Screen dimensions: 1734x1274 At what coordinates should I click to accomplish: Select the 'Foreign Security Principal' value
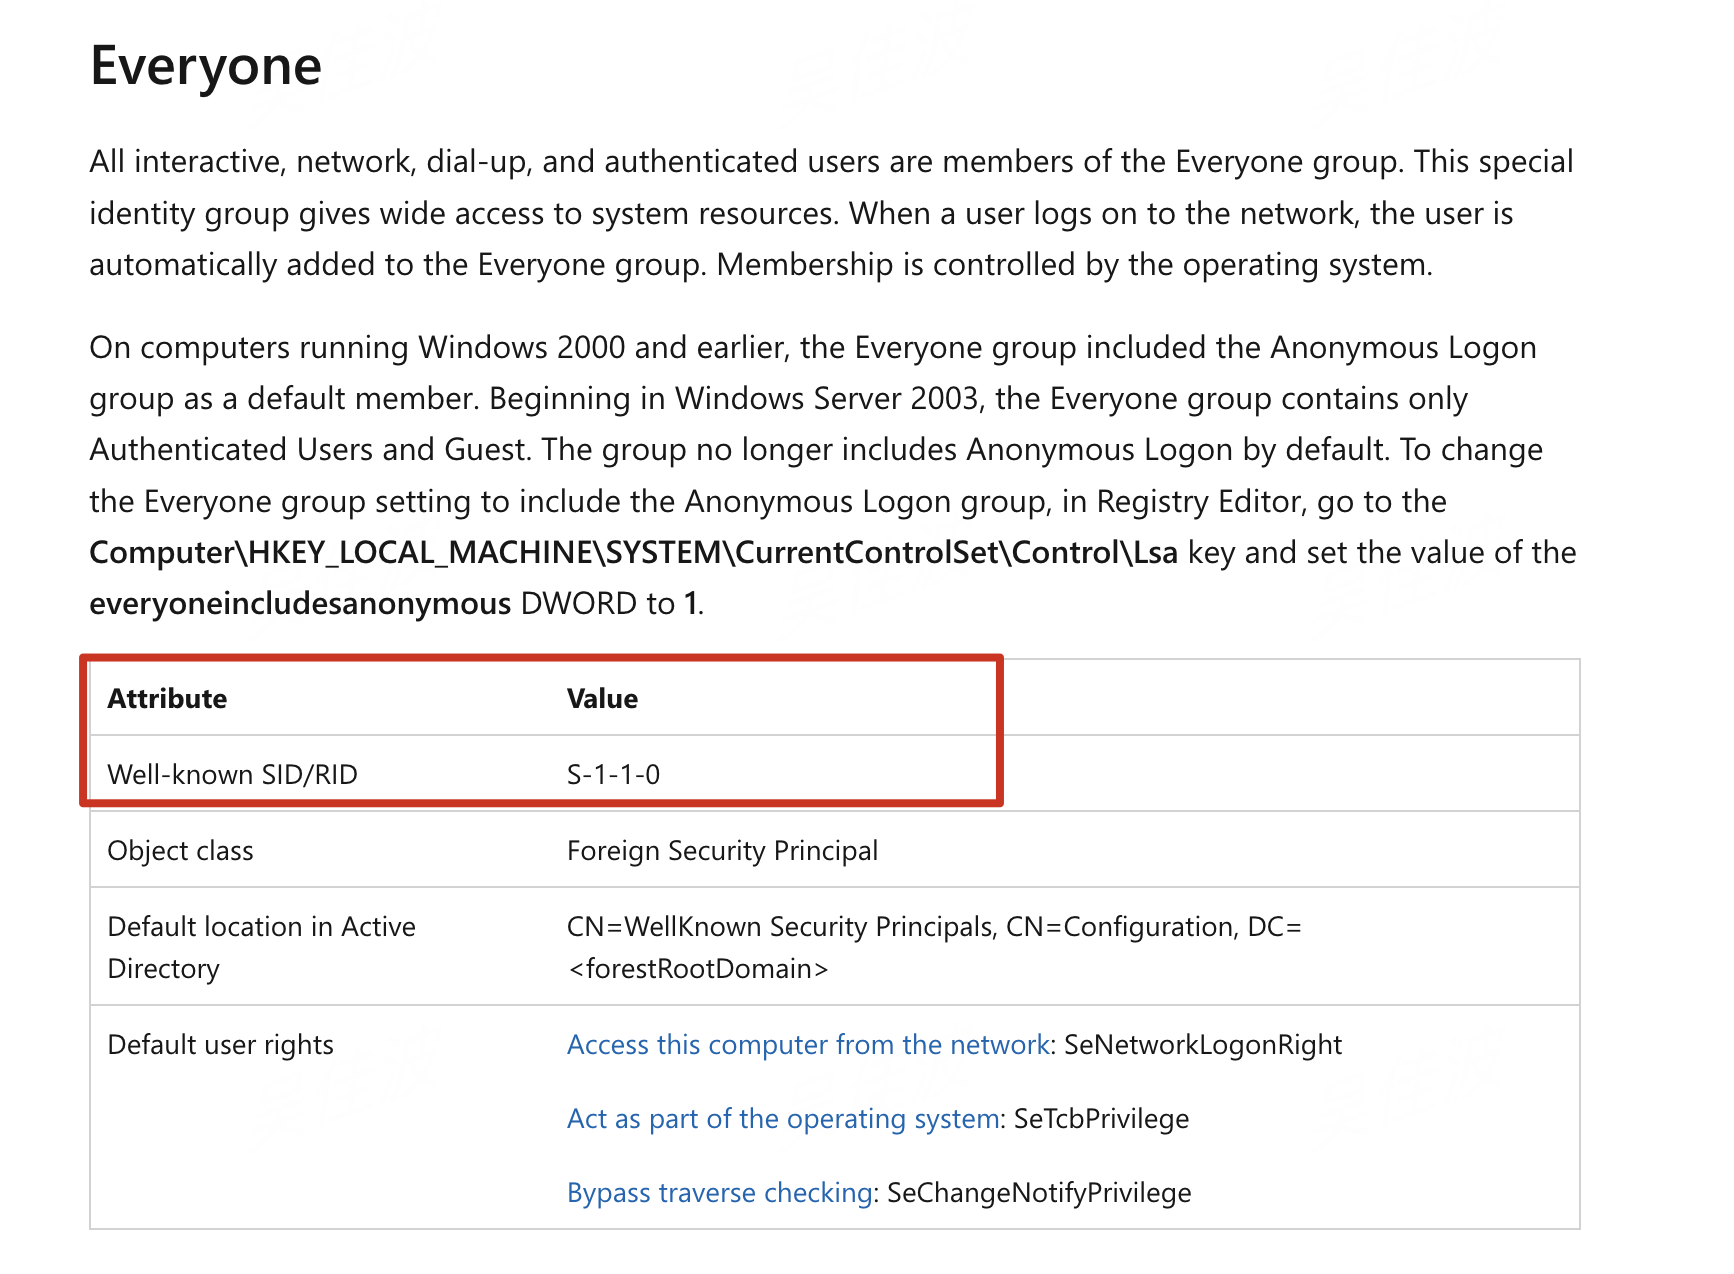coord(722,850)
